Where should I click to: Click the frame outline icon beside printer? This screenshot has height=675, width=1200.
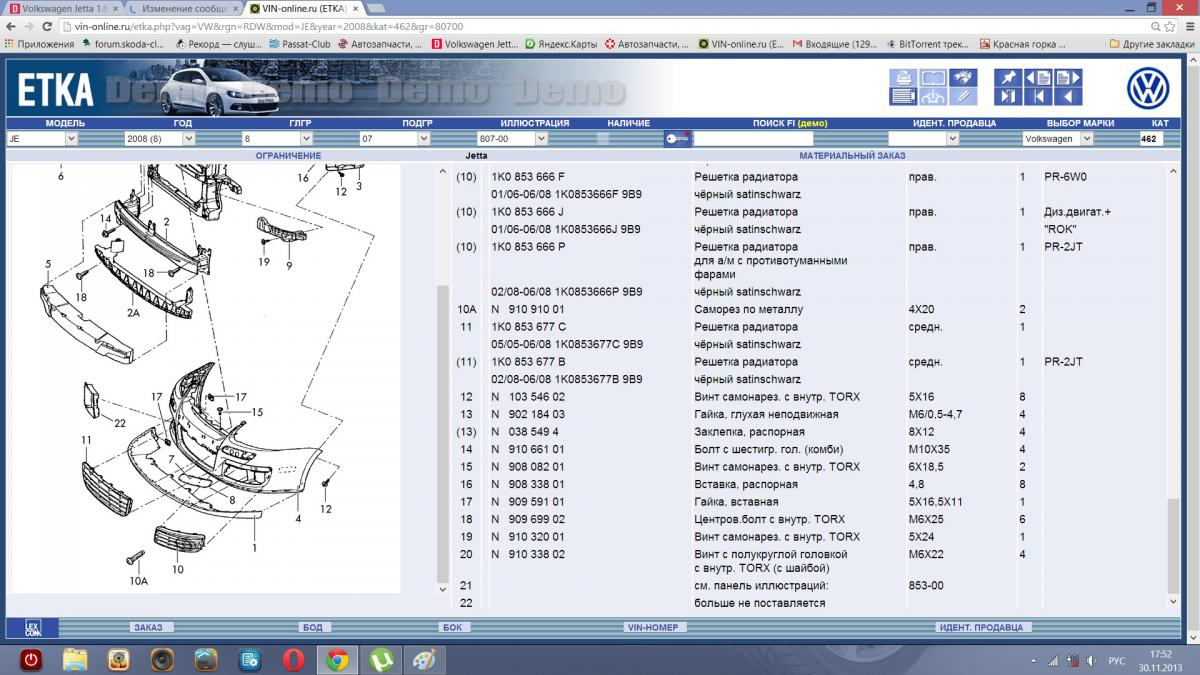pos(932,78)
